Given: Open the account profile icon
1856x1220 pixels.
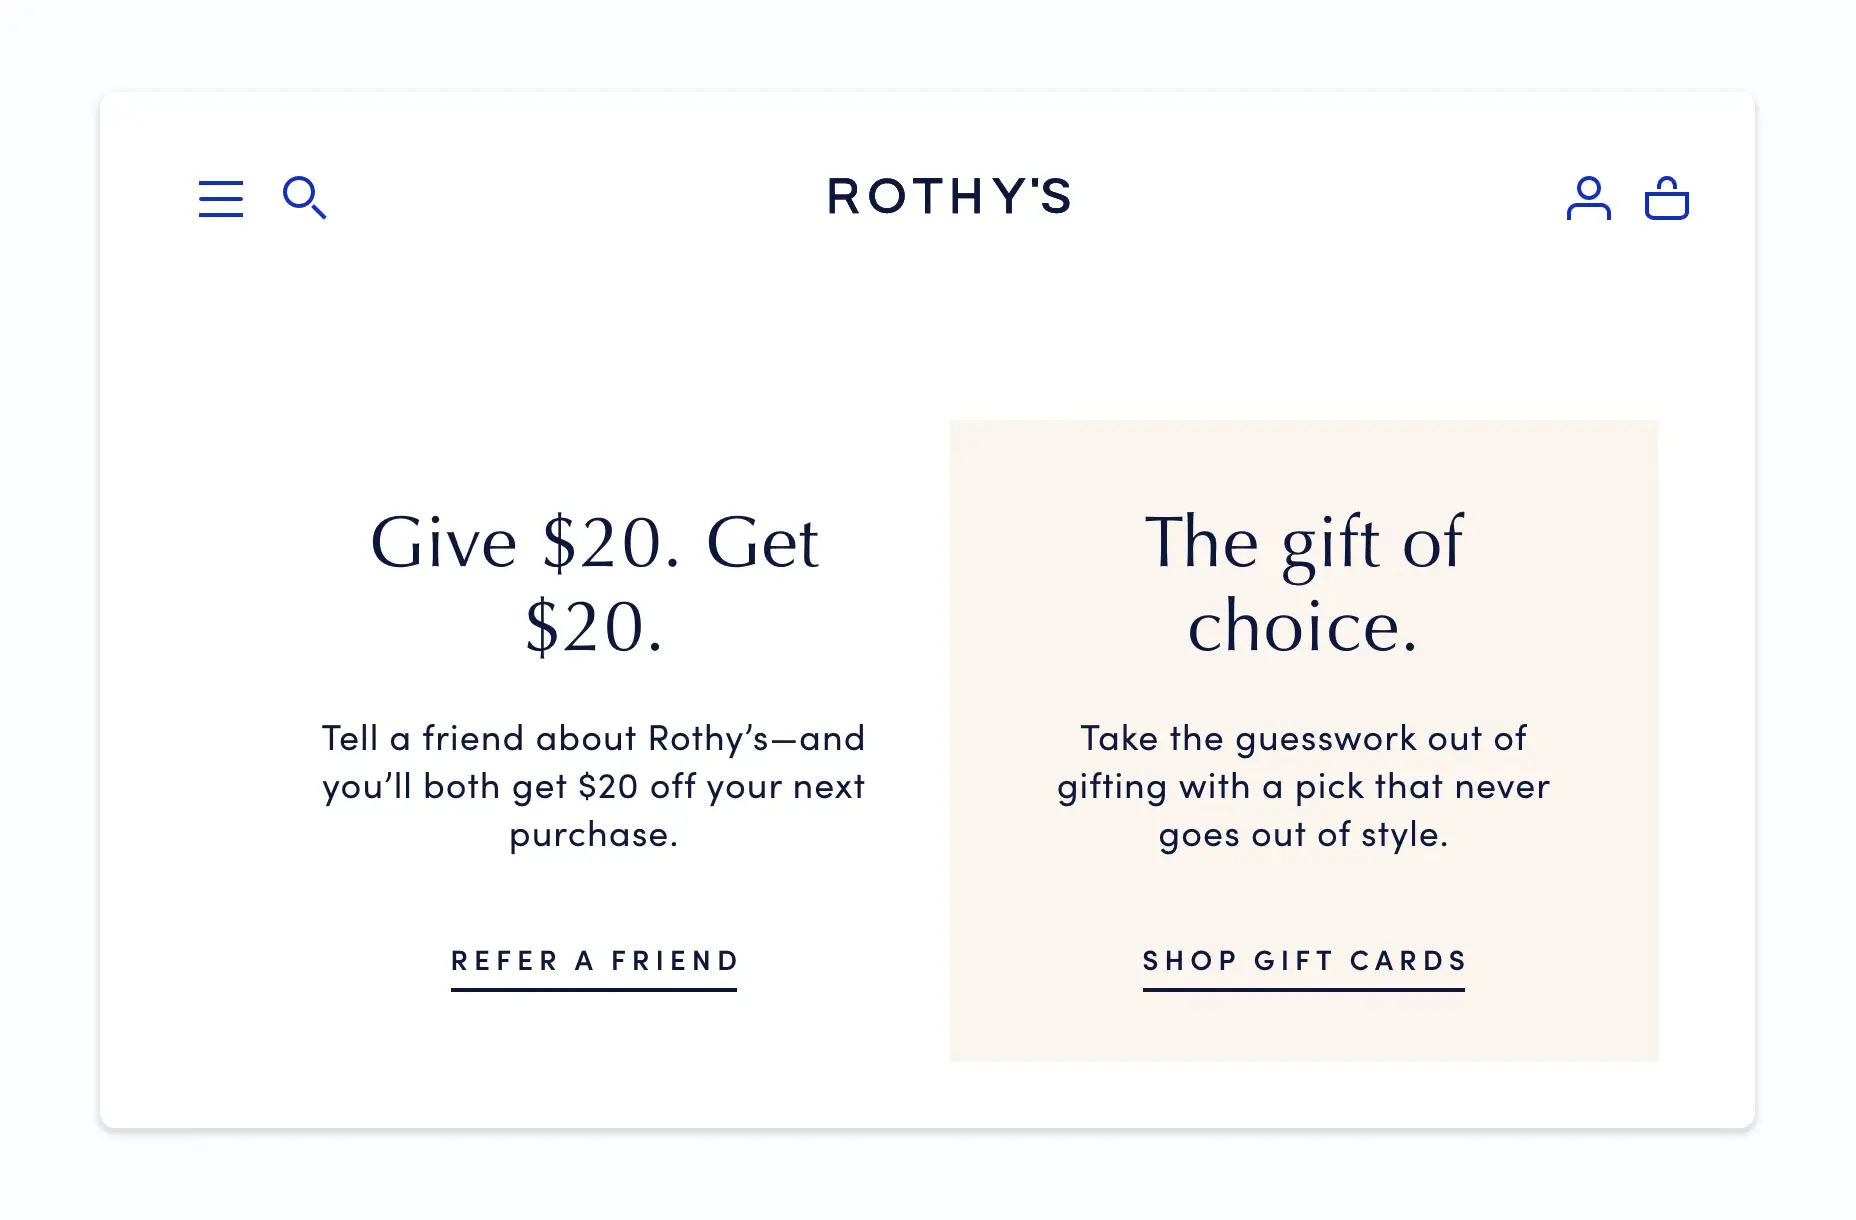Looking at the screenshot, I should click(1589, 199).
